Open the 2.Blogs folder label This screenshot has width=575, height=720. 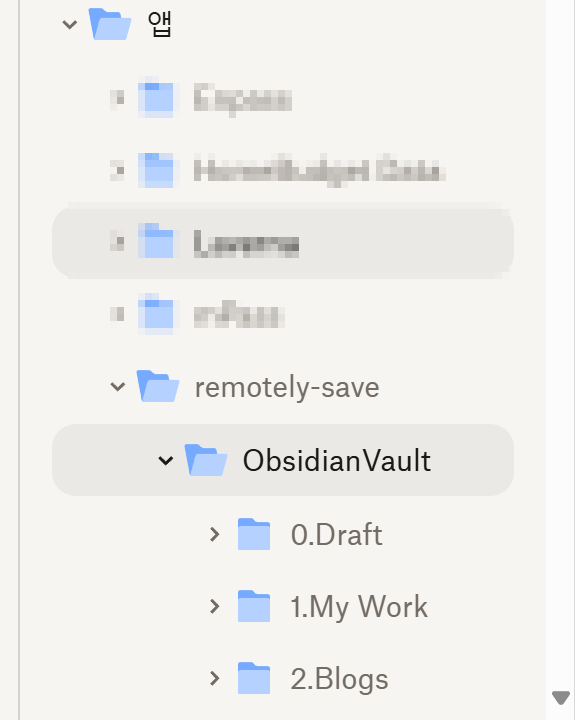point(339,680)
